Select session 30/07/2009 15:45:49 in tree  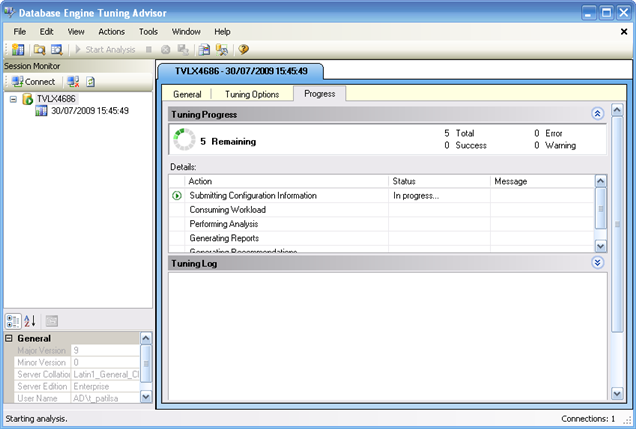90,111
